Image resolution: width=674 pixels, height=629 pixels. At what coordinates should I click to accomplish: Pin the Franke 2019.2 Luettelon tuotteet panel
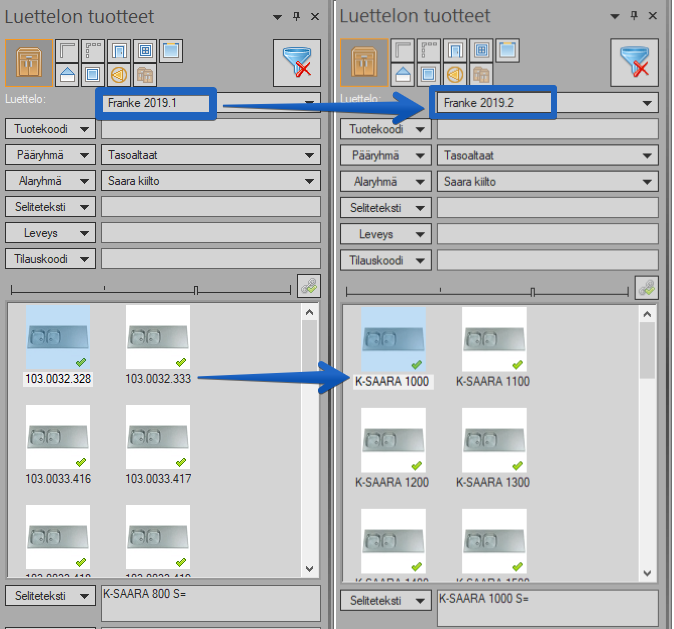tap(634, 15)
